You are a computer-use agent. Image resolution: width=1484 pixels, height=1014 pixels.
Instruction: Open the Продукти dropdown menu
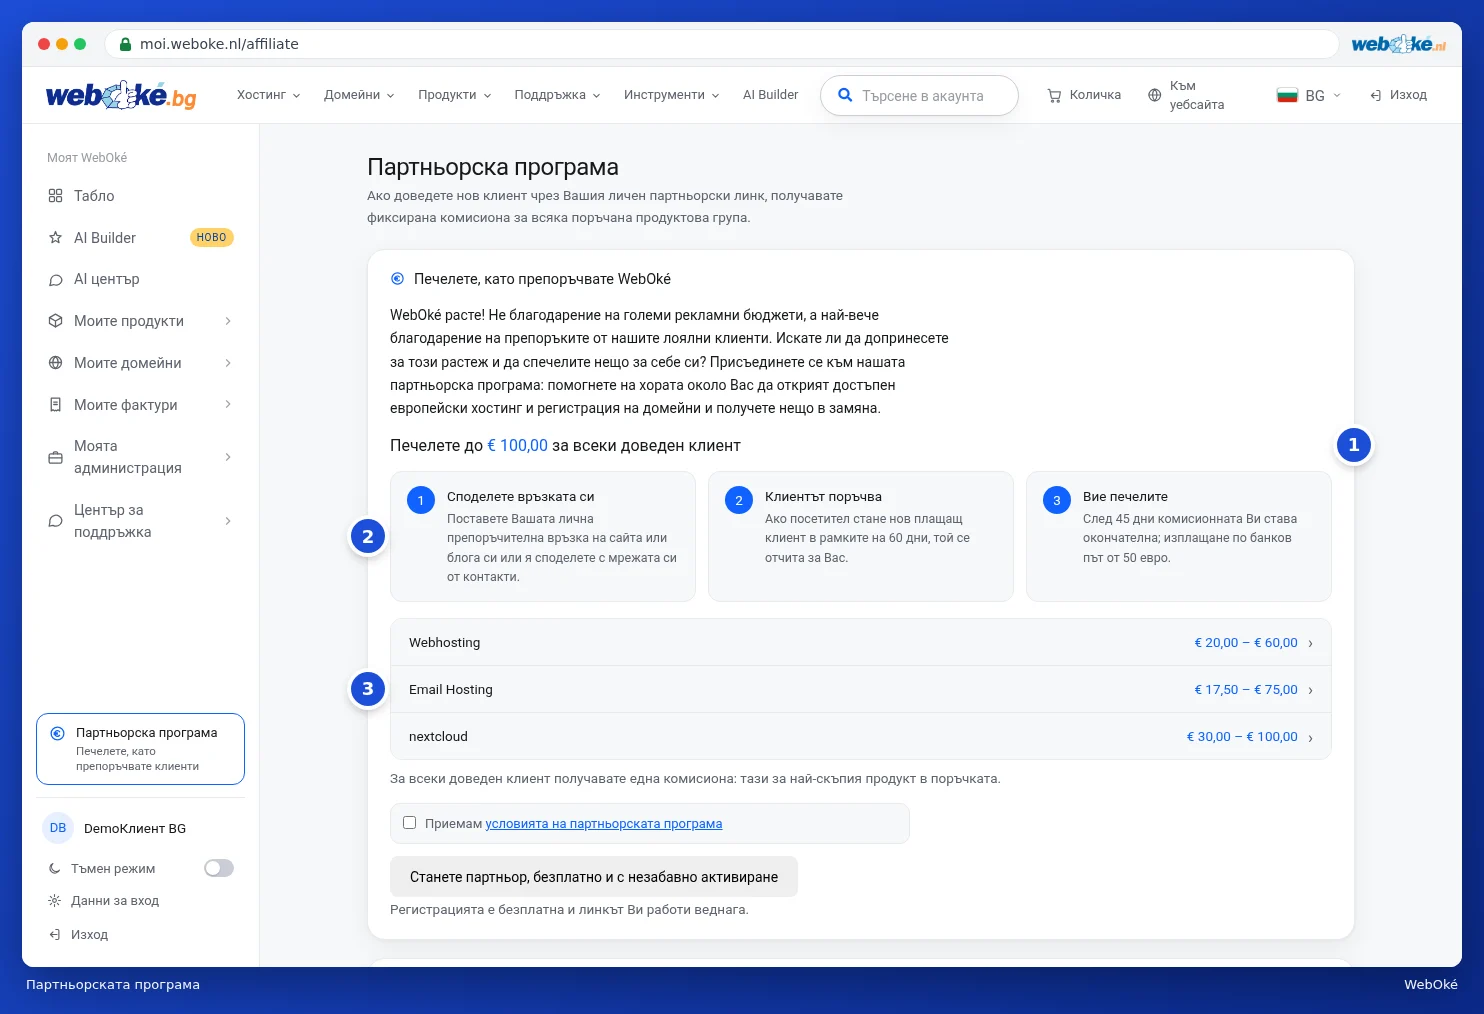[455, 95]
